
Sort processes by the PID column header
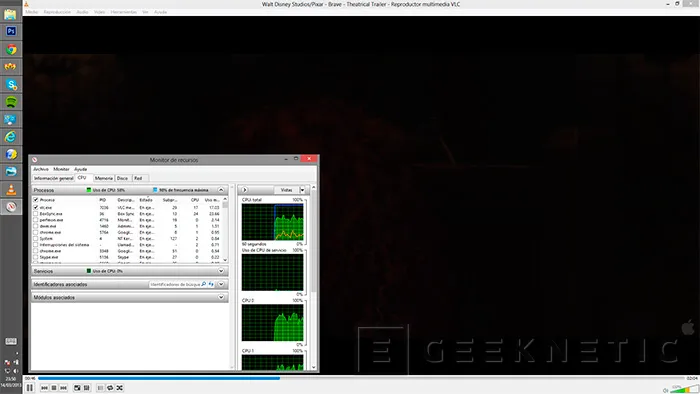click(103, 200)
